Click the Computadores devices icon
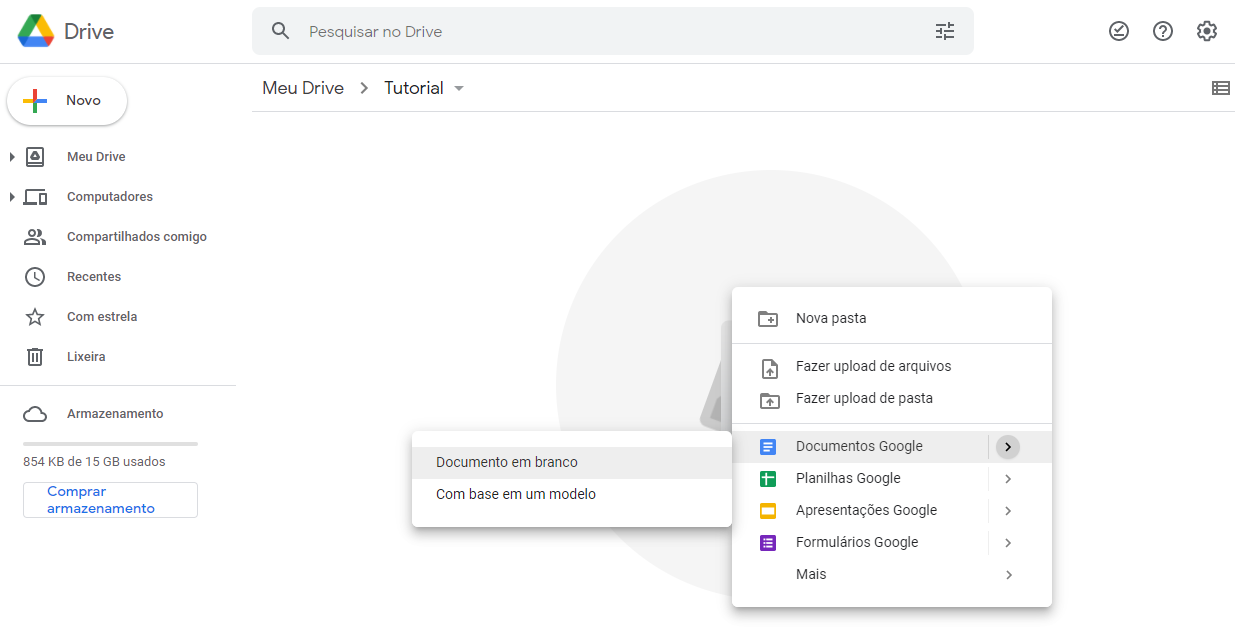1235x643 pixels. (35, 197)
